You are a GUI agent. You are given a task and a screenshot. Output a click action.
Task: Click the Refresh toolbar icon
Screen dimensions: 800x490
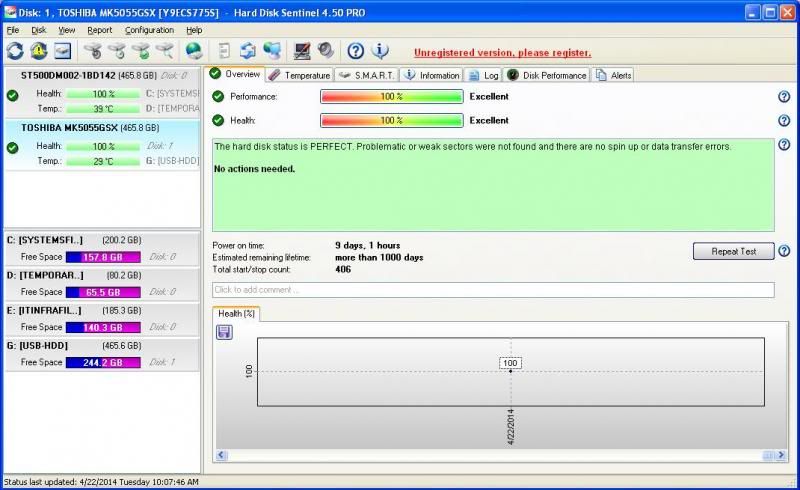(x=15, y=51)
